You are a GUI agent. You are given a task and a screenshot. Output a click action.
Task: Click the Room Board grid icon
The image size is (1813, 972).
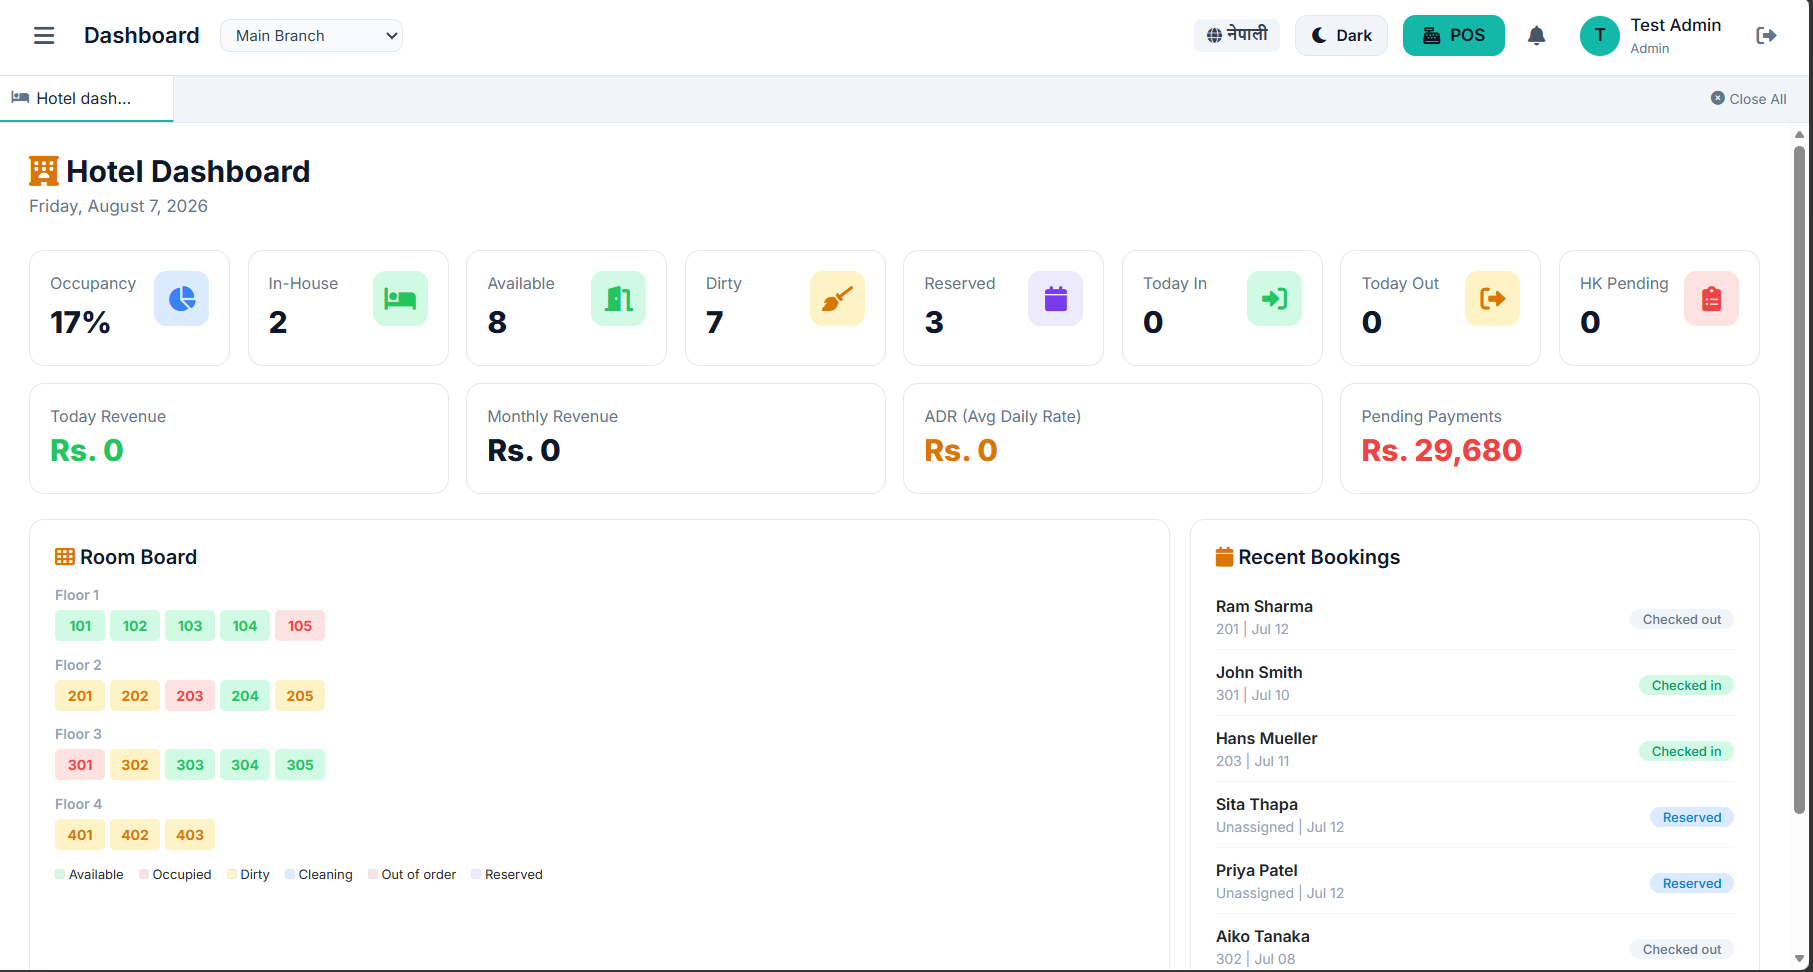pos(65,557)
